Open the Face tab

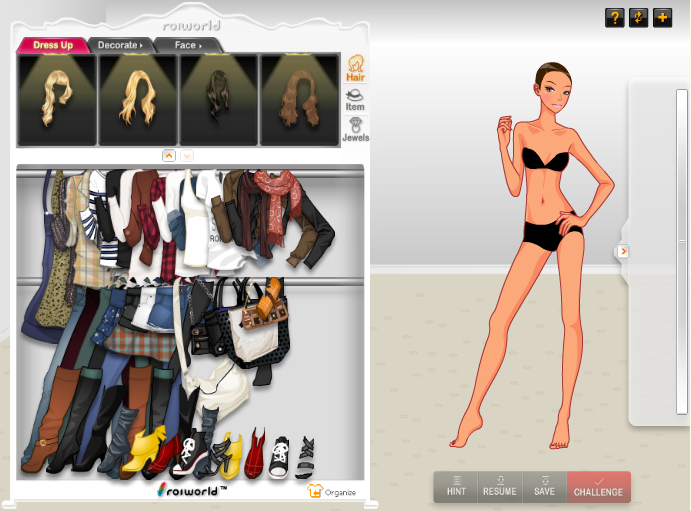(x=188, y=45)
